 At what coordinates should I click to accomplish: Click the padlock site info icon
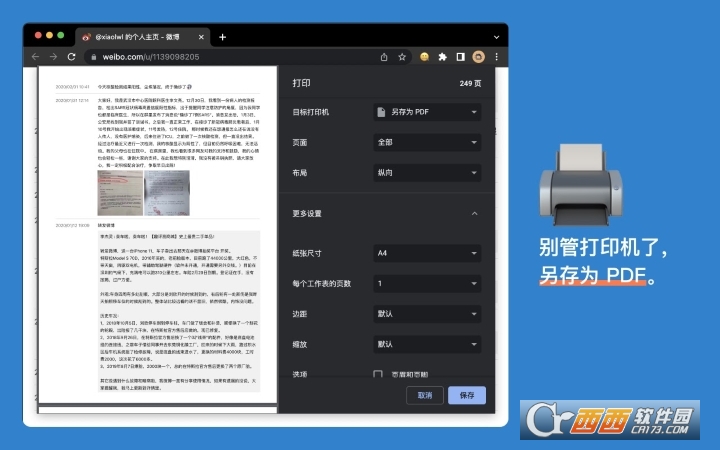94,57
